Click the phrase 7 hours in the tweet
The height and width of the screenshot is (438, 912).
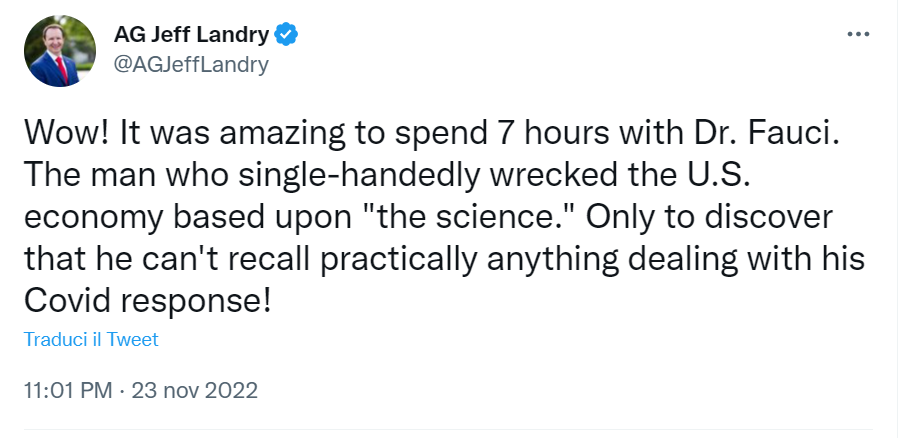point(537,134)
